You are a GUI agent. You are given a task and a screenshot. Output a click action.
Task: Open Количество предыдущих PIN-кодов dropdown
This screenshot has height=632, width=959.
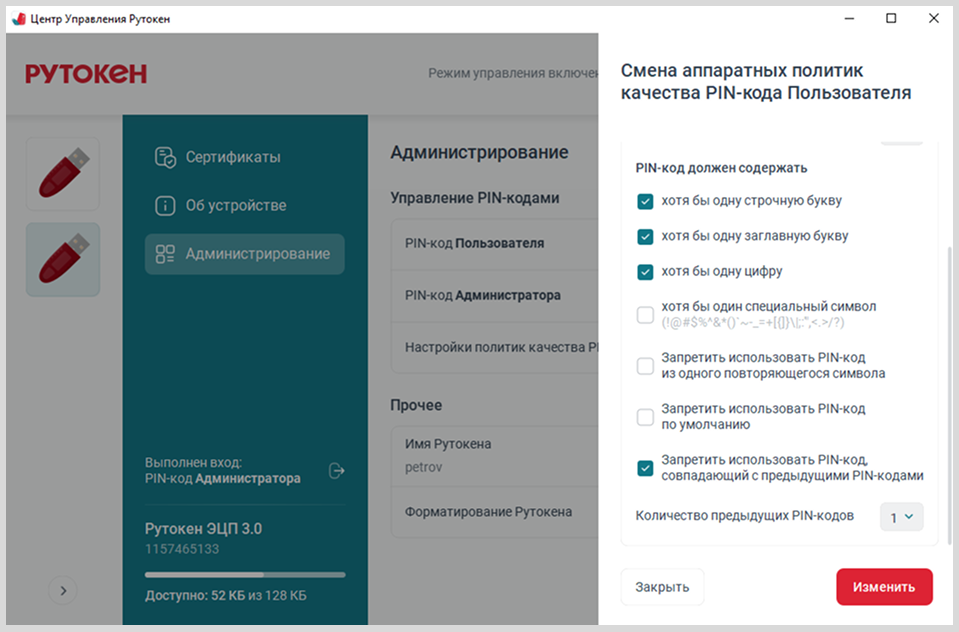pos(901,517)
